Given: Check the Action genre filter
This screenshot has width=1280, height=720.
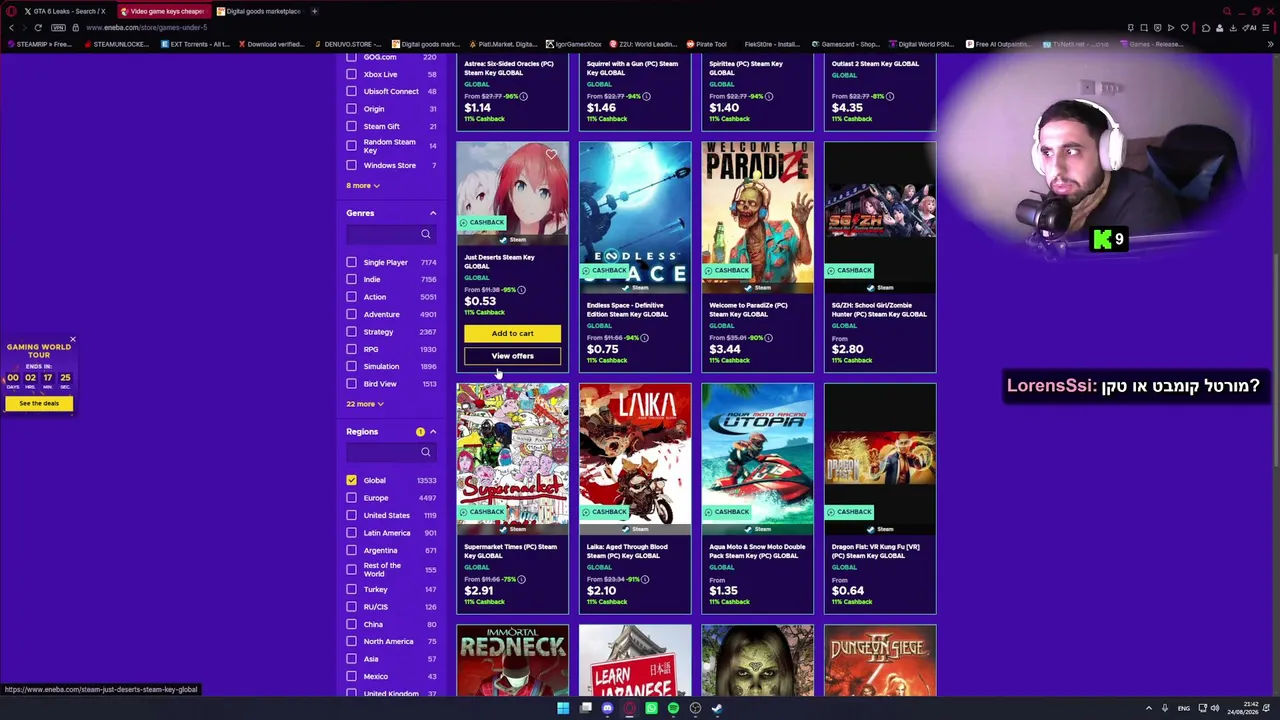Looking at the screenshot, I should [351, 297].
